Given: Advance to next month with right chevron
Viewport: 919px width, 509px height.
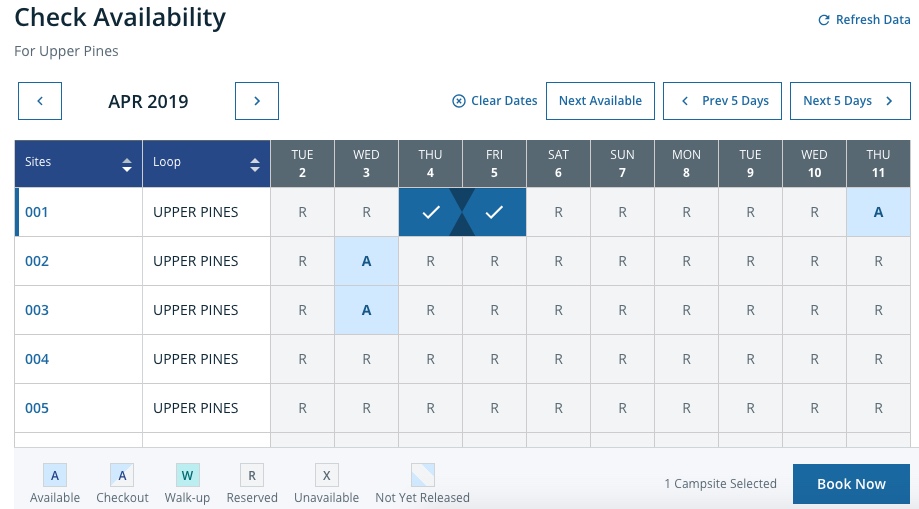Looking at the screenshot, I should pyautogui.click(x=257, y=101).
